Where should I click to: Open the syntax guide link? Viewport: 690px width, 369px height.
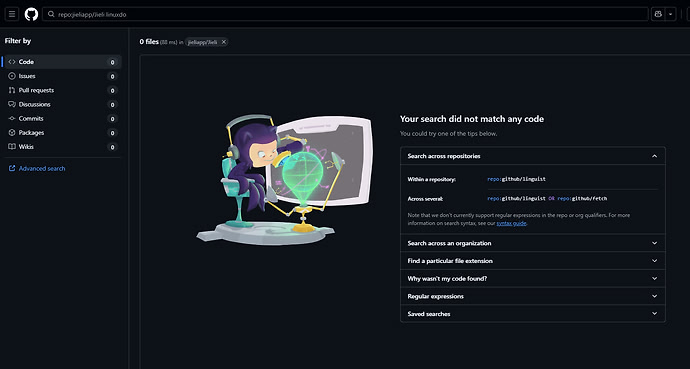tap(511, 223)
